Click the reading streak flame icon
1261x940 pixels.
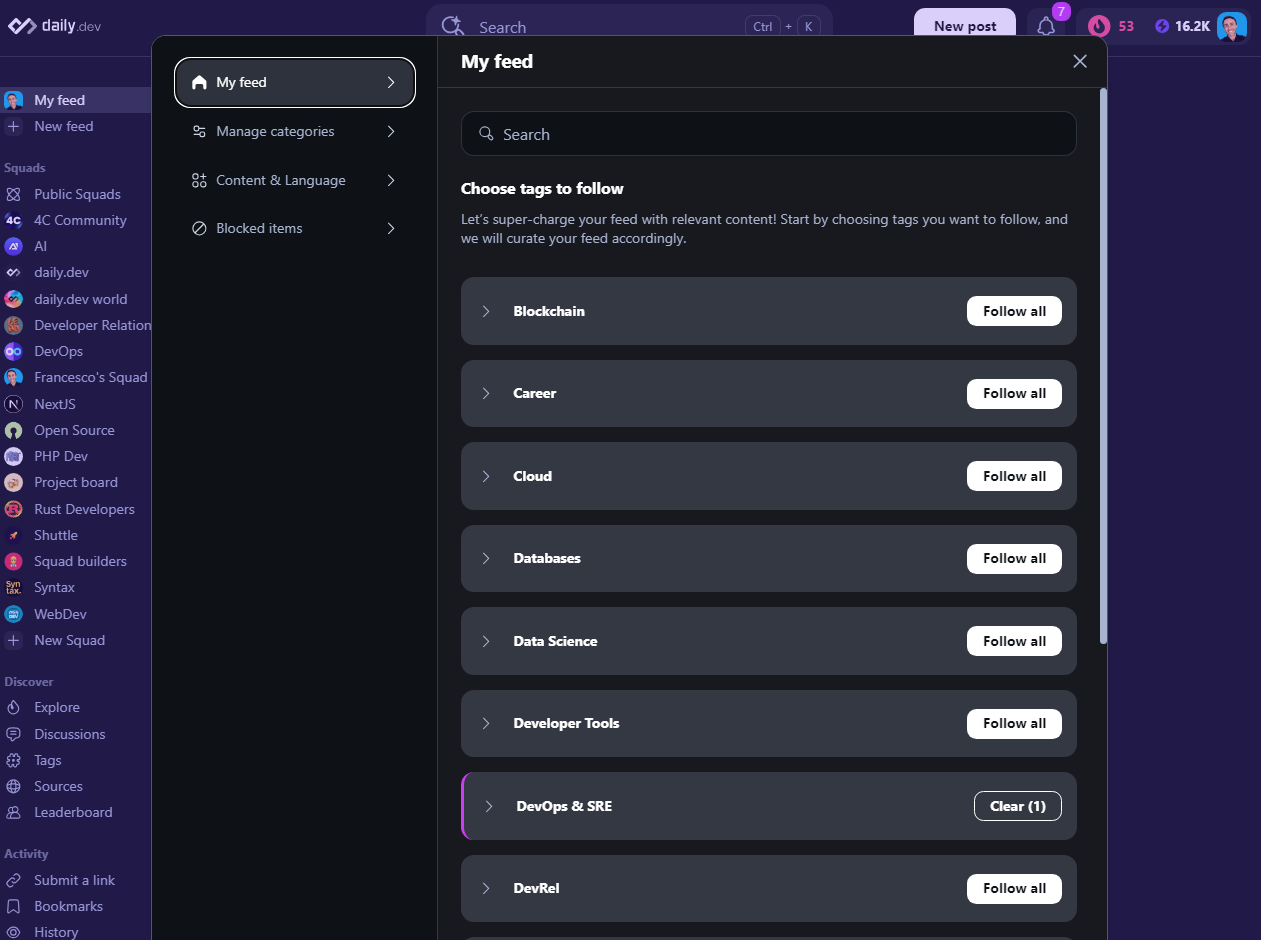(x=1100, y=26)
